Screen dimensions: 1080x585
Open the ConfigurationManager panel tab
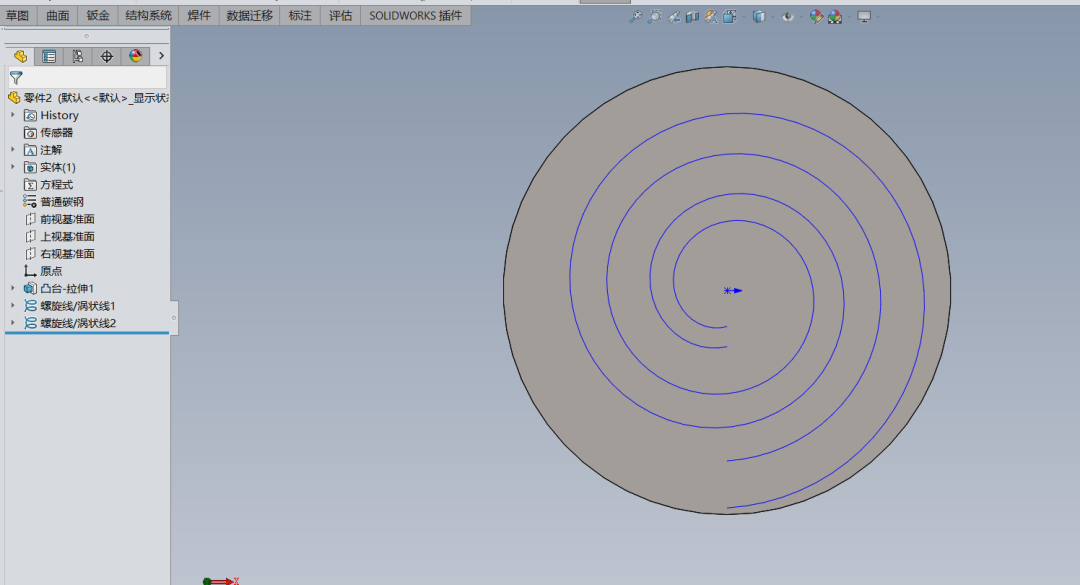[x=78, y=57]
